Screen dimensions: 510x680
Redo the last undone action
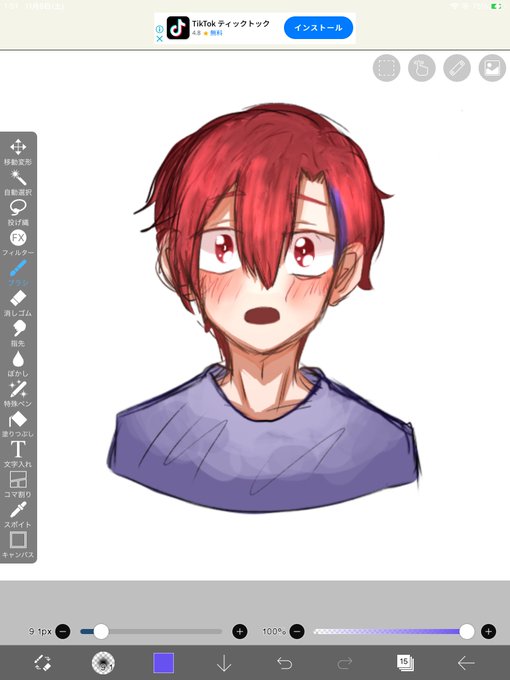tap(345, 663)
